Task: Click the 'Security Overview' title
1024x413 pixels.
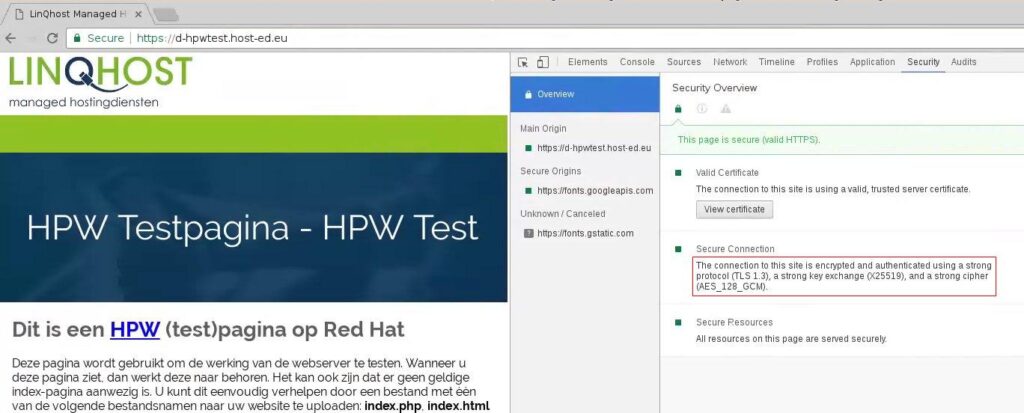Action: [x=714, y=88]
